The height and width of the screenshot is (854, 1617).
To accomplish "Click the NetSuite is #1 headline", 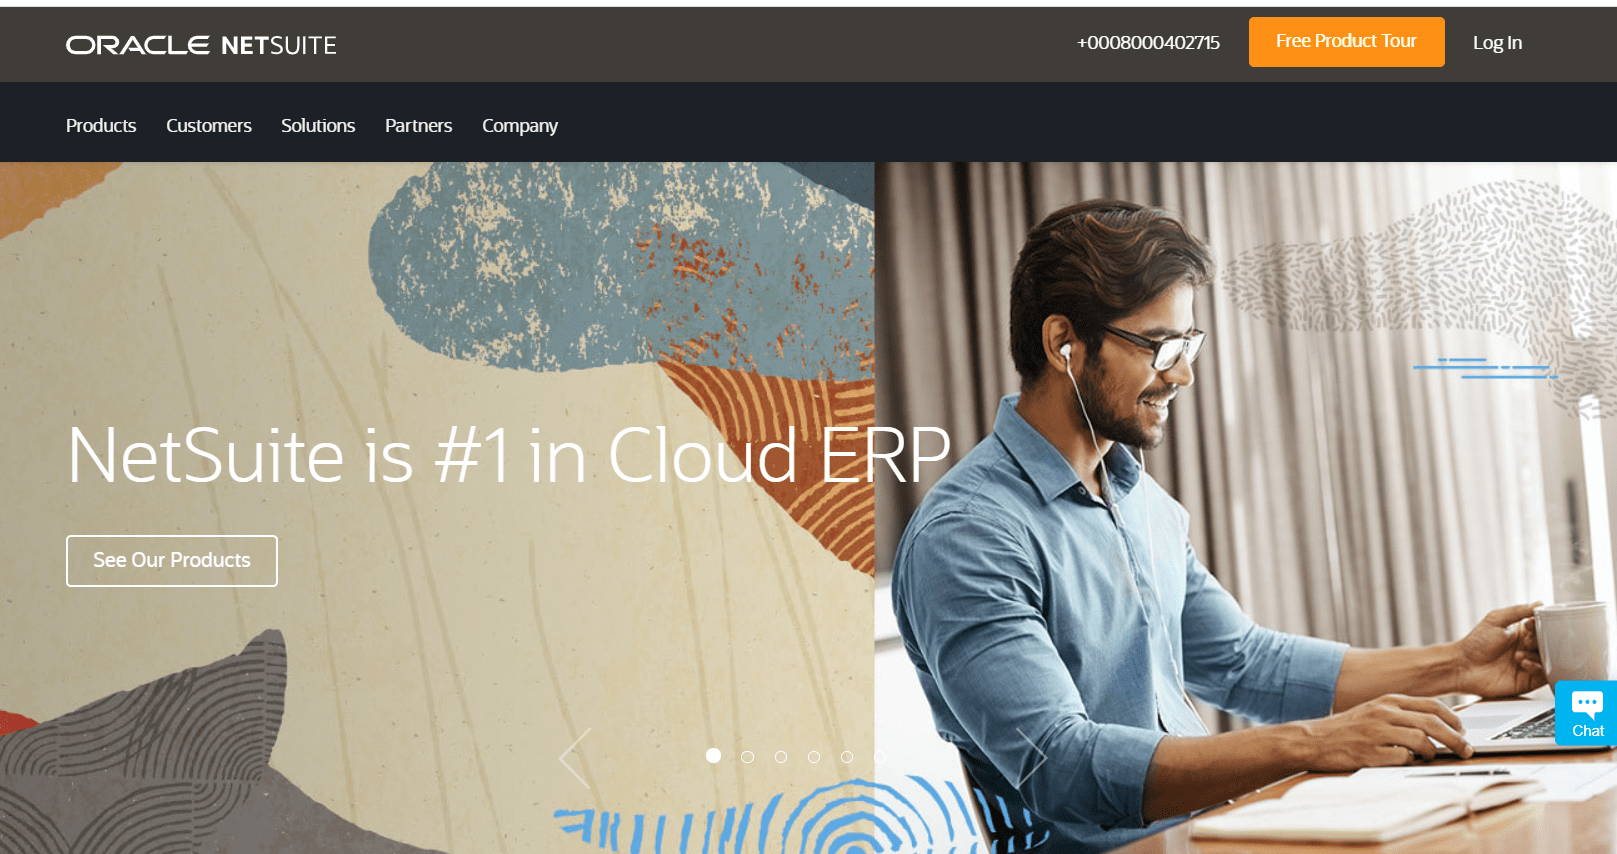I will (x=509, y=456).
